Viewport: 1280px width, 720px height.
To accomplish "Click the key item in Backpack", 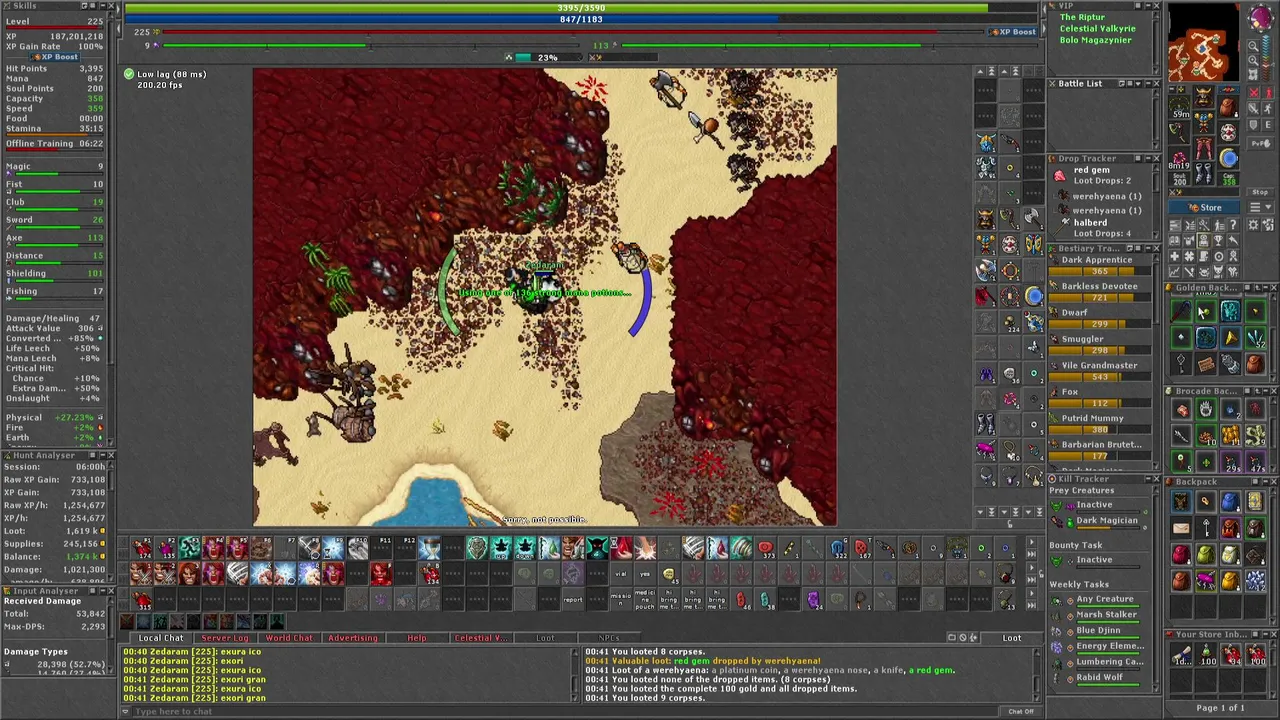I will pyautogui.click(x=1206, y=528).
